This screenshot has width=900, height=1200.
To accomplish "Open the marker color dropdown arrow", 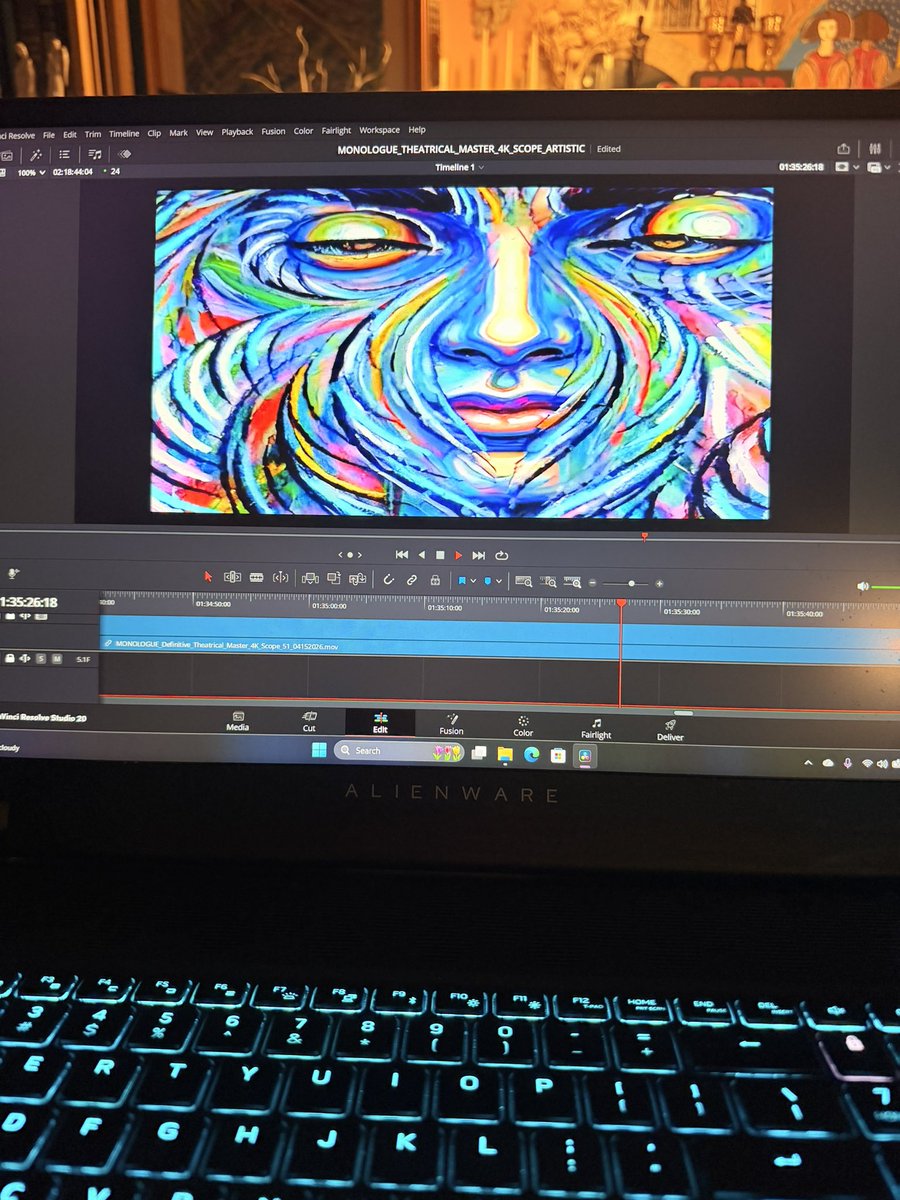I will [x=499, y=581].
